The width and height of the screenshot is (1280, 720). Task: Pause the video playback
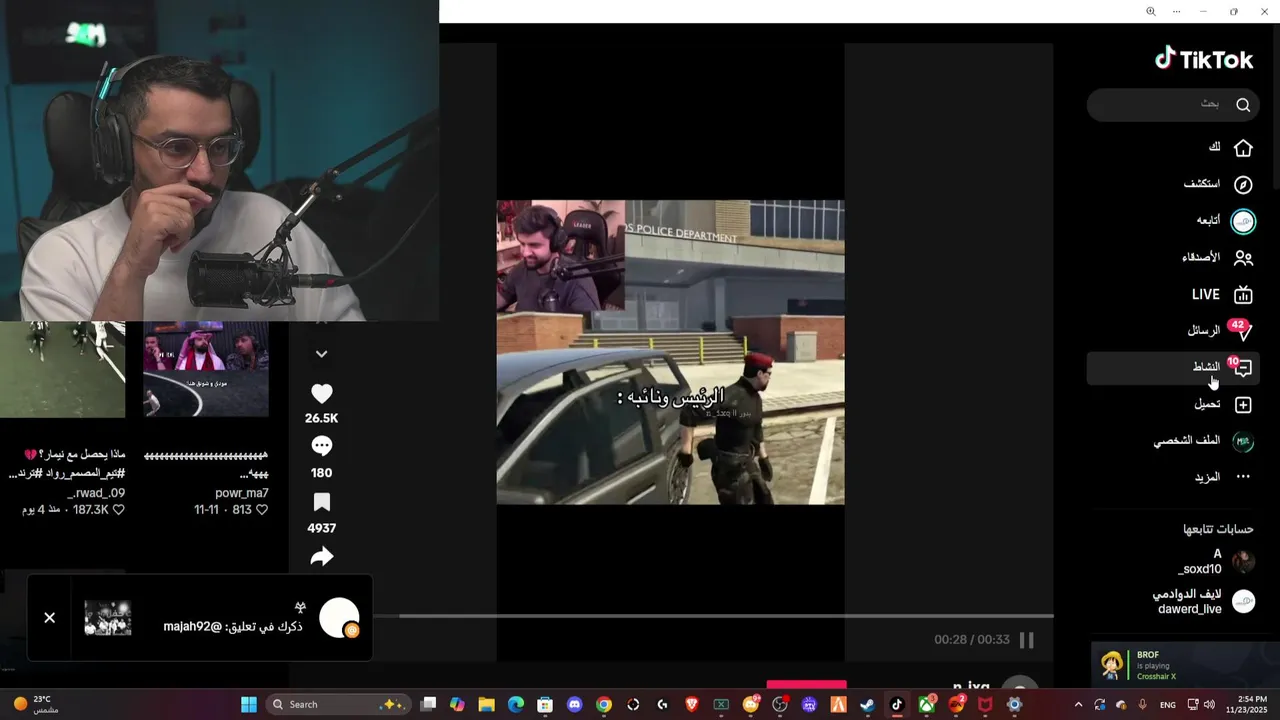(x=1026, y=640)
